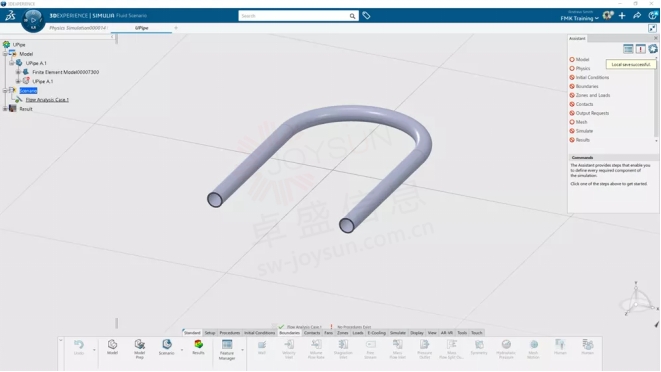Select the Scenario tool icon
661x372 pixels.
(x=167, y=347)
